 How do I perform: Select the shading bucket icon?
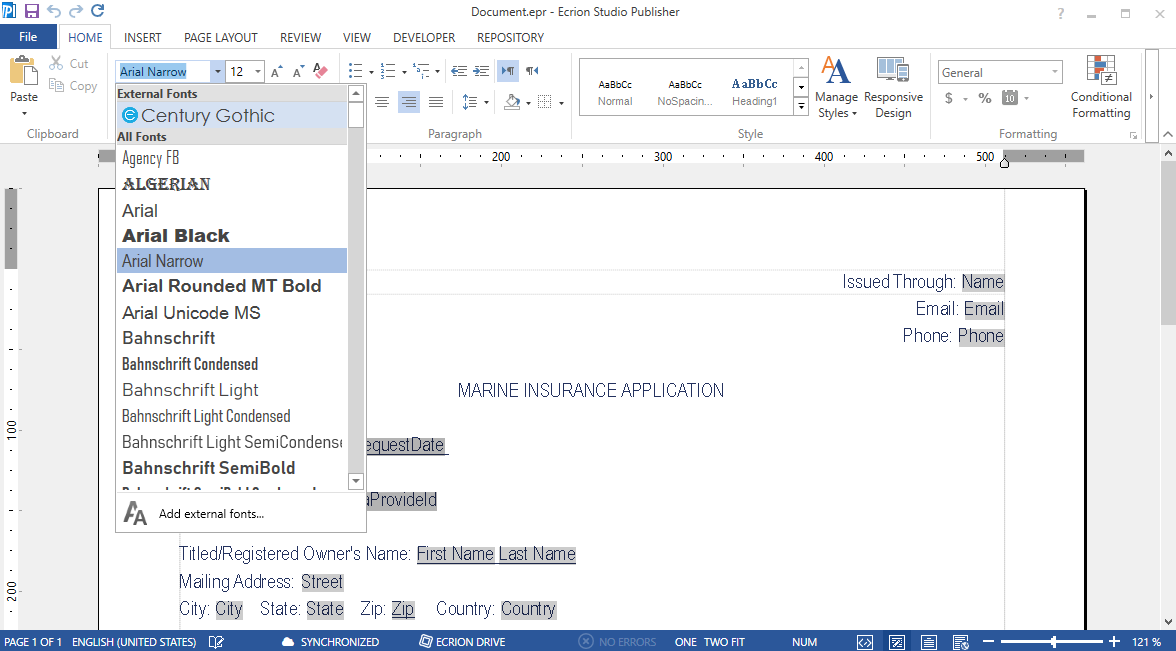(511, 102)
